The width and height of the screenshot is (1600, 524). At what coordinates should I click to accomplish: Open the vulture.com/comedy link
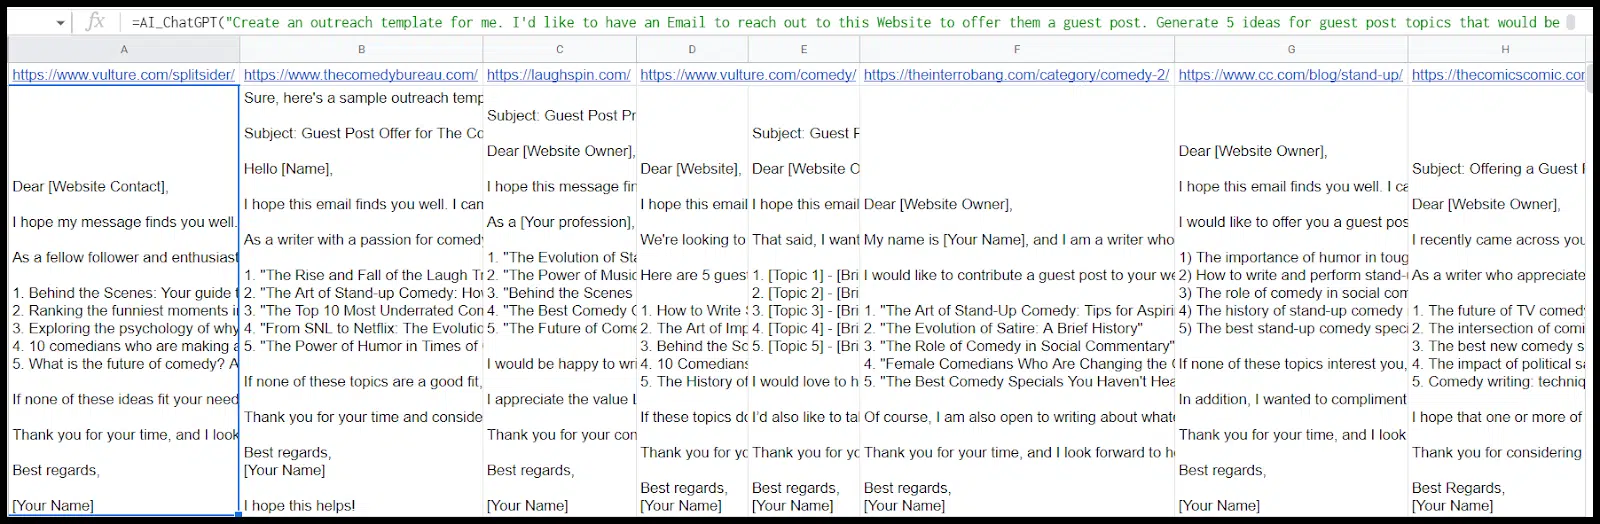(x=748, y=75)
